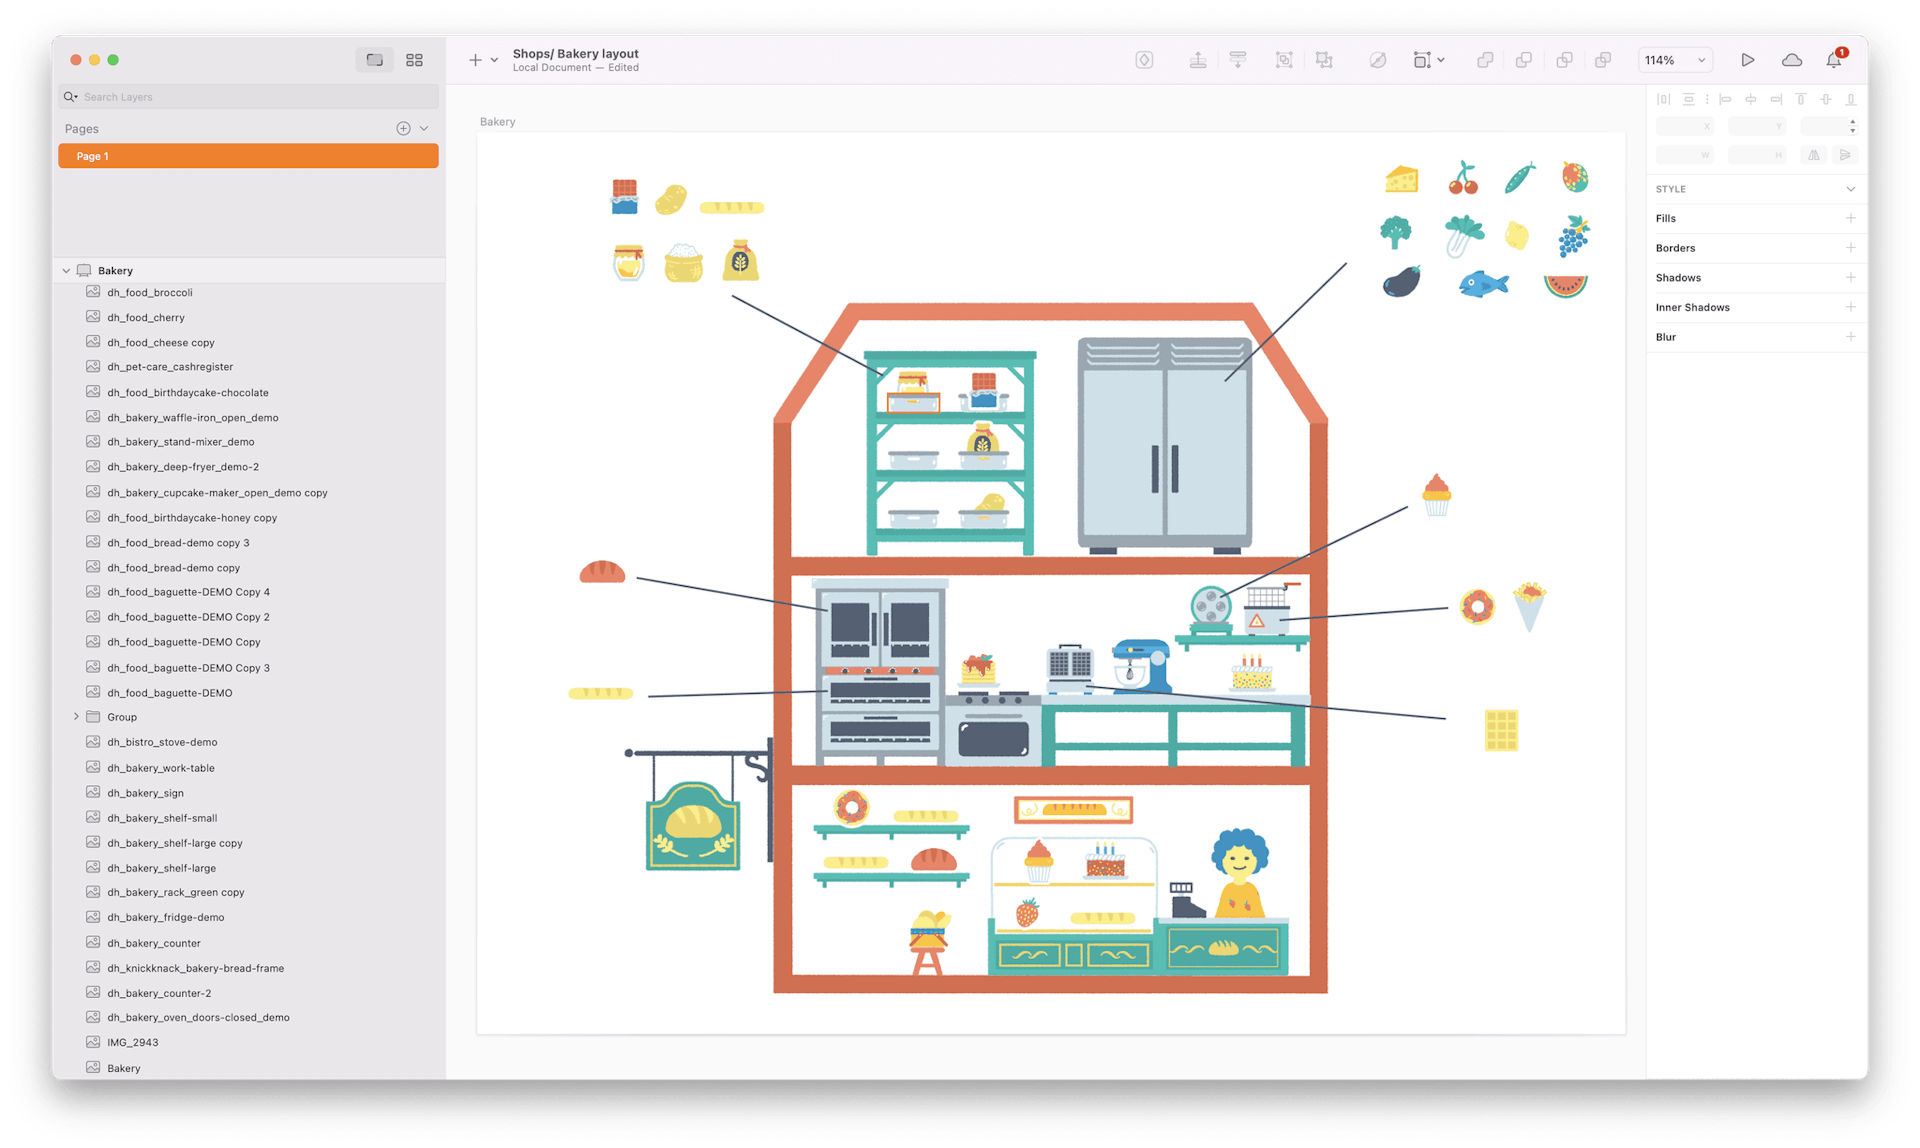The height and width of the screenshot is (1148, 1920).
Task: Collapse the STYLE section chevron
Action: point(1850,189)
